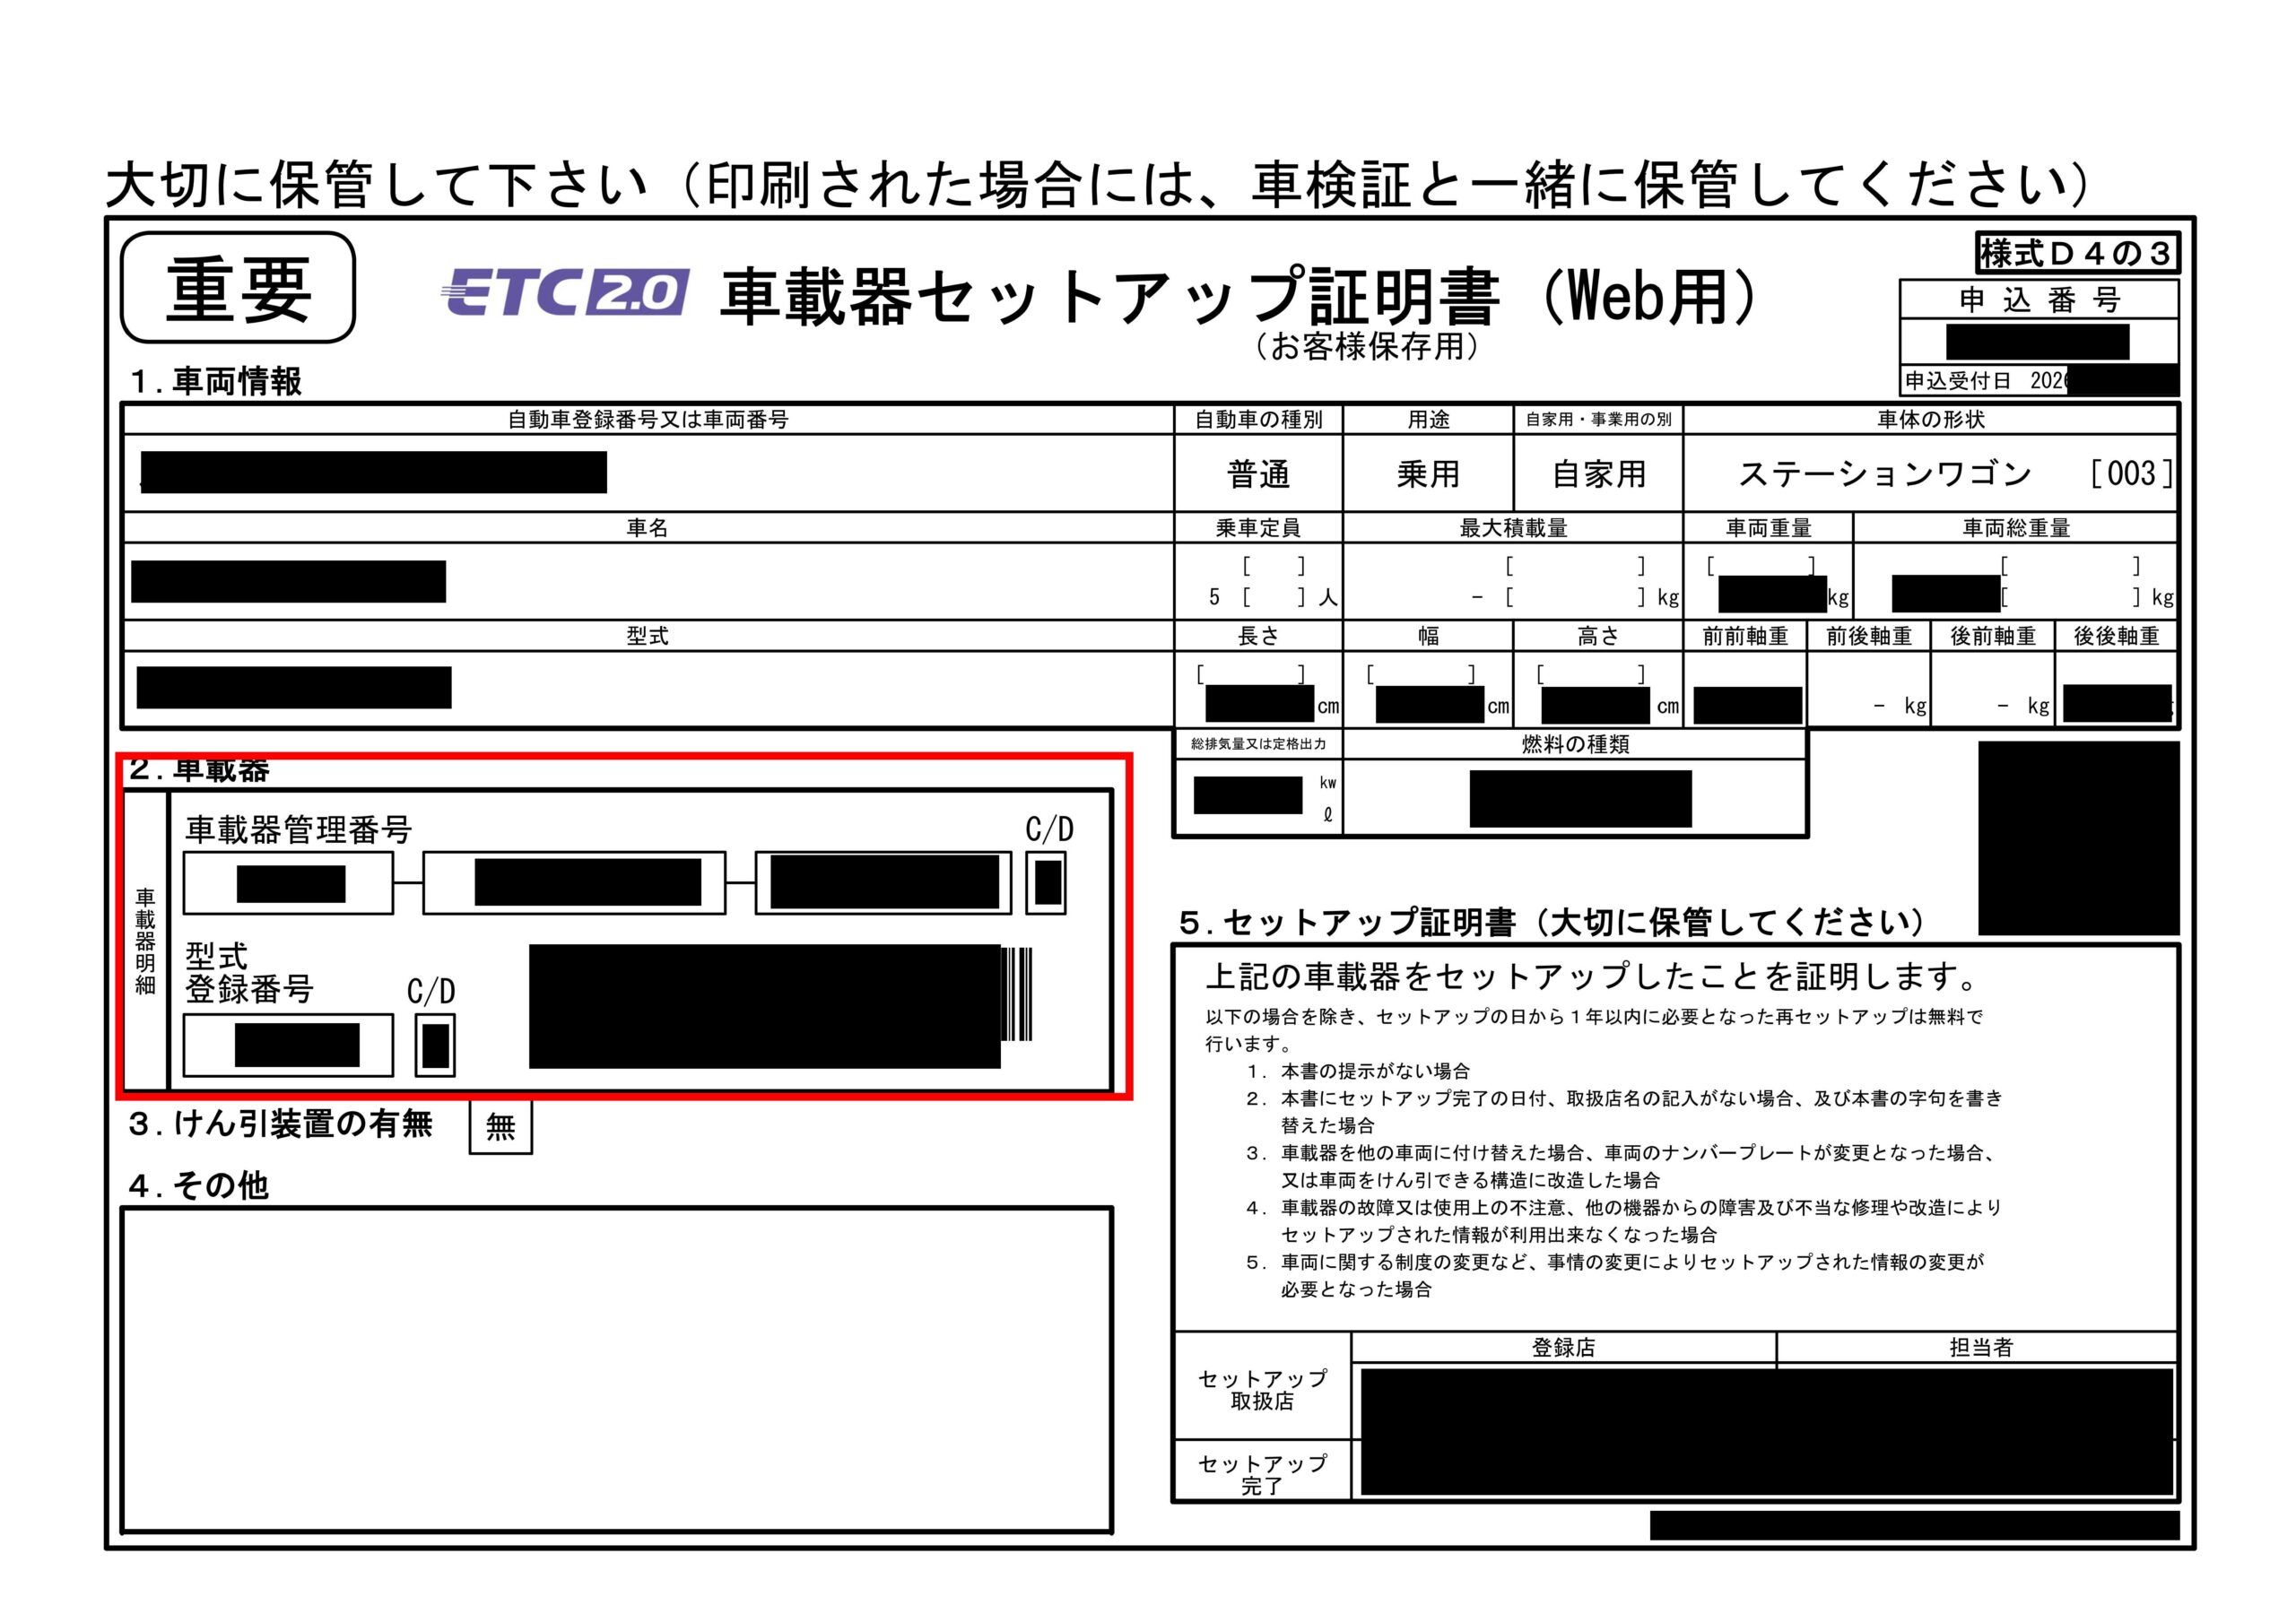Click the 乗車定員 header

(x=1258, y=528)
